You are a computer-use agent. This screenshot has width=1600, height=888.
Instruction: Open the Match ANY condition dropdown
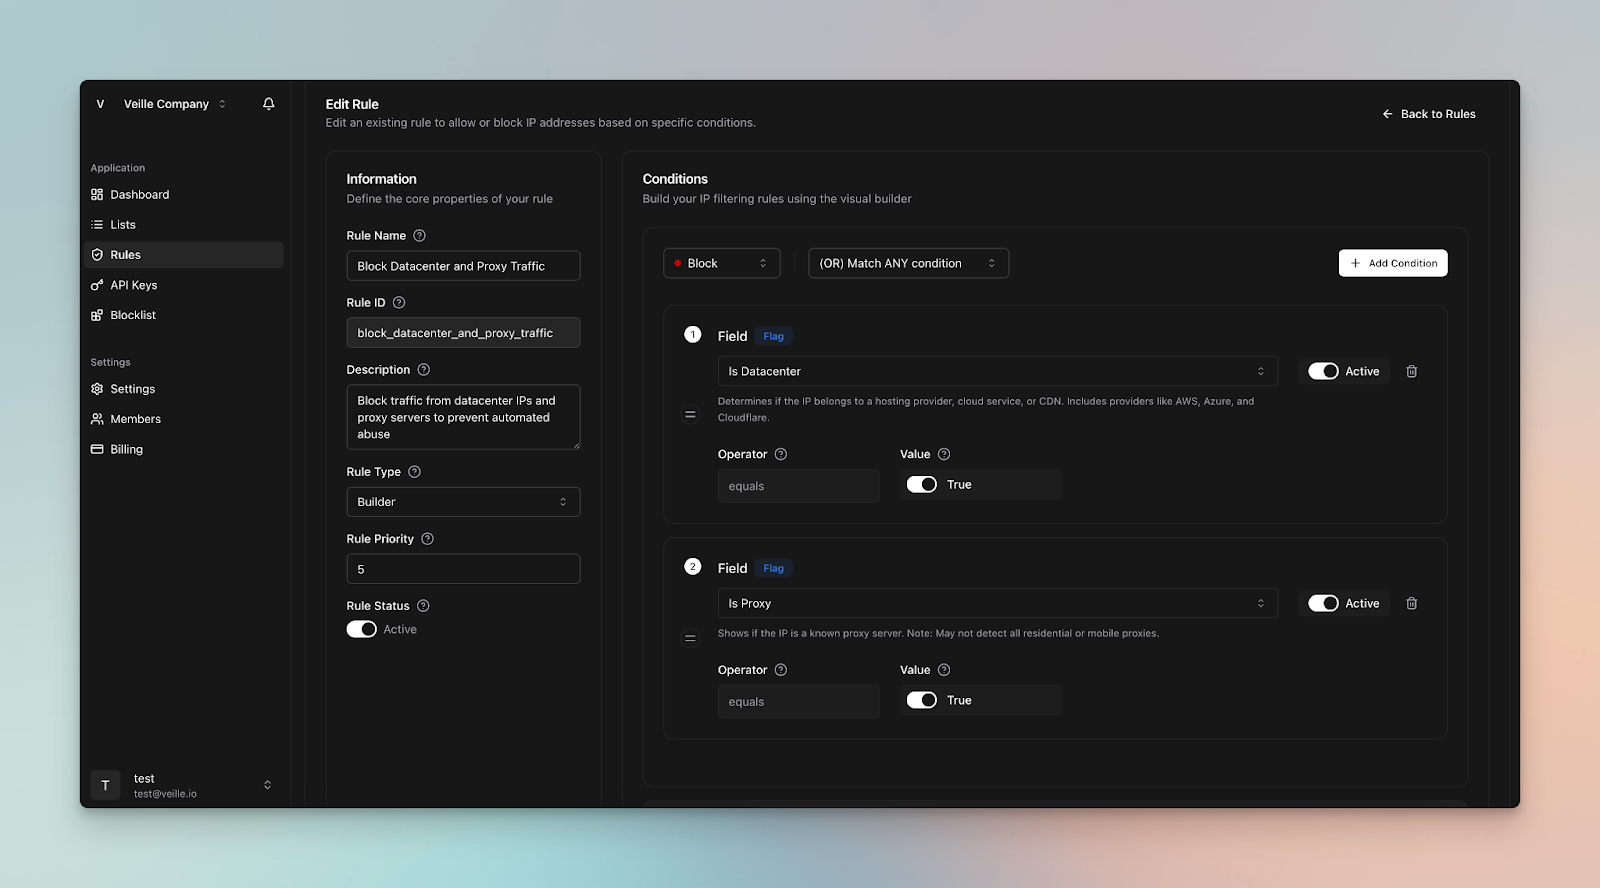click(908, 264)
